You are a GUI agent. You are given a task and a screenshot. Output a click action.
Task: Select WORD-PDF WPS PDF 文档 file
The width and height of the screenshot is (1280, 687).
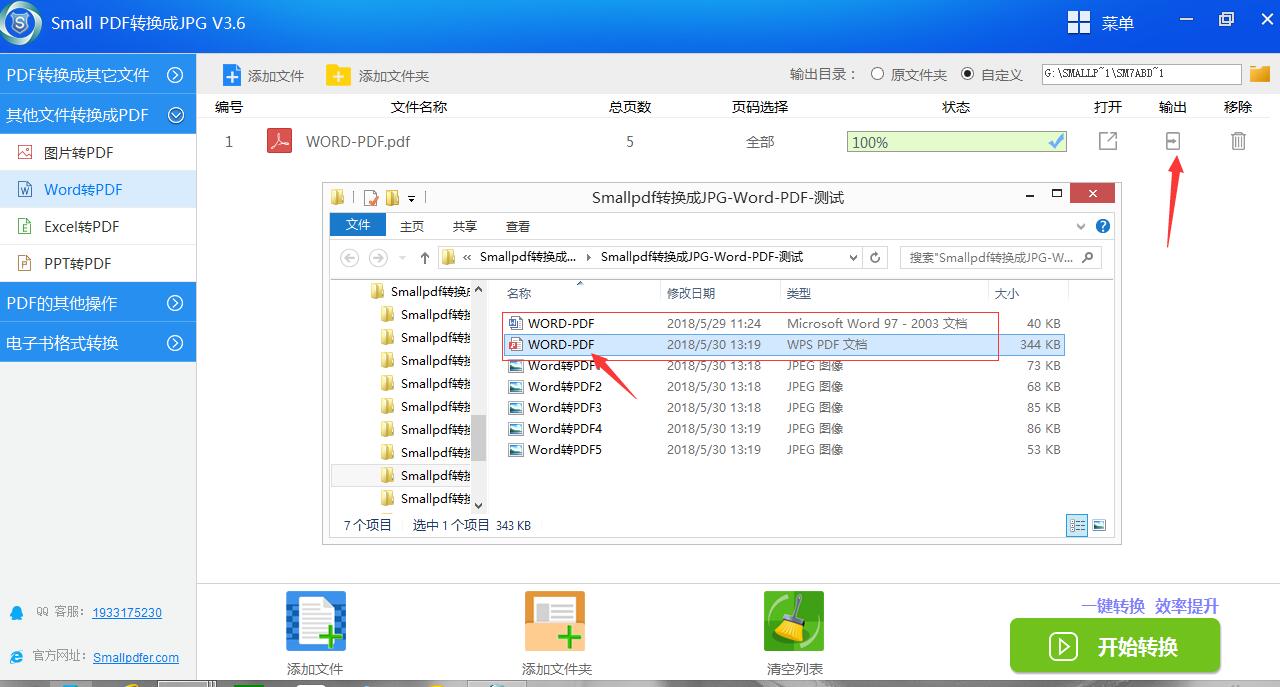coord(783,345)
